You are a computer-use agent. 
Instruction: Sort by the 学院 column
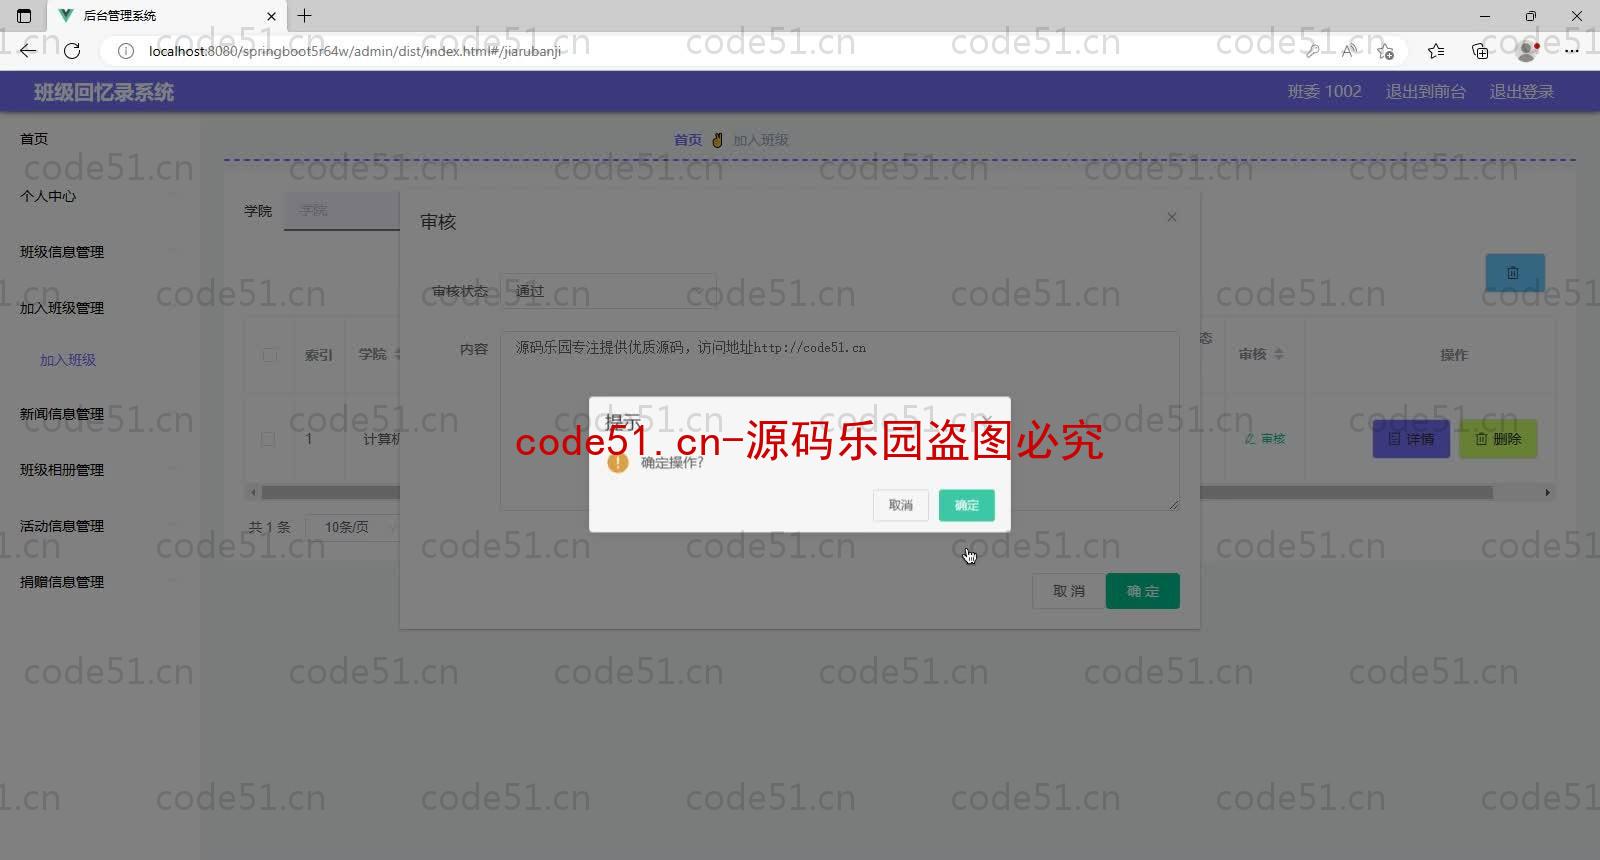(x=397, y=354)
